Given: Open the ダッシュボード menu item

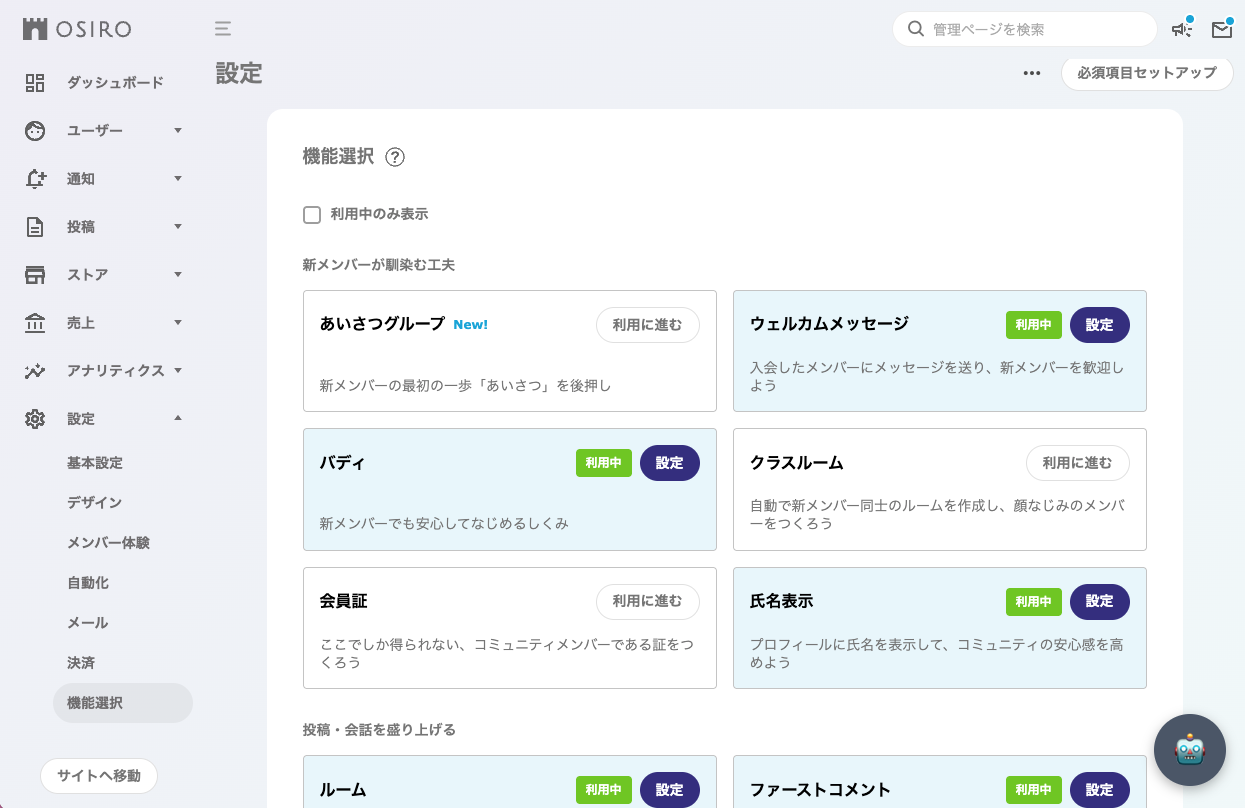Looking at the screenshot, I should (x=115, y=82).
